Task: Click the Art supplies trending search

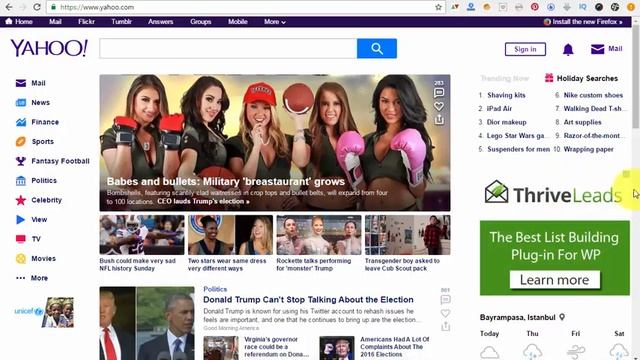Action: pyautogui.click(x=582, y=122)
